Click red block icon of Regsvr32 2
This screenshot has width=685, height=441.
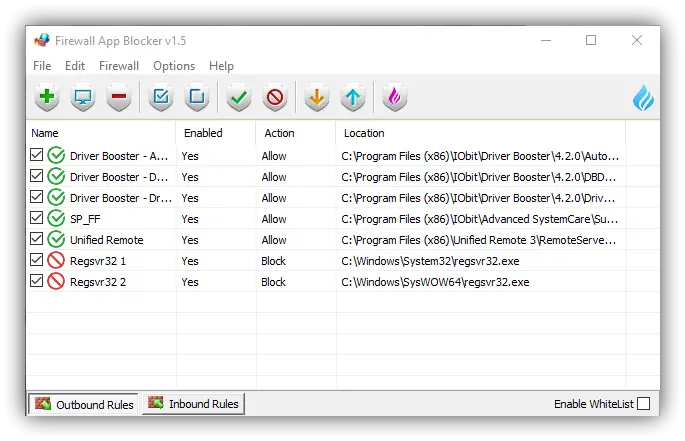56,281
